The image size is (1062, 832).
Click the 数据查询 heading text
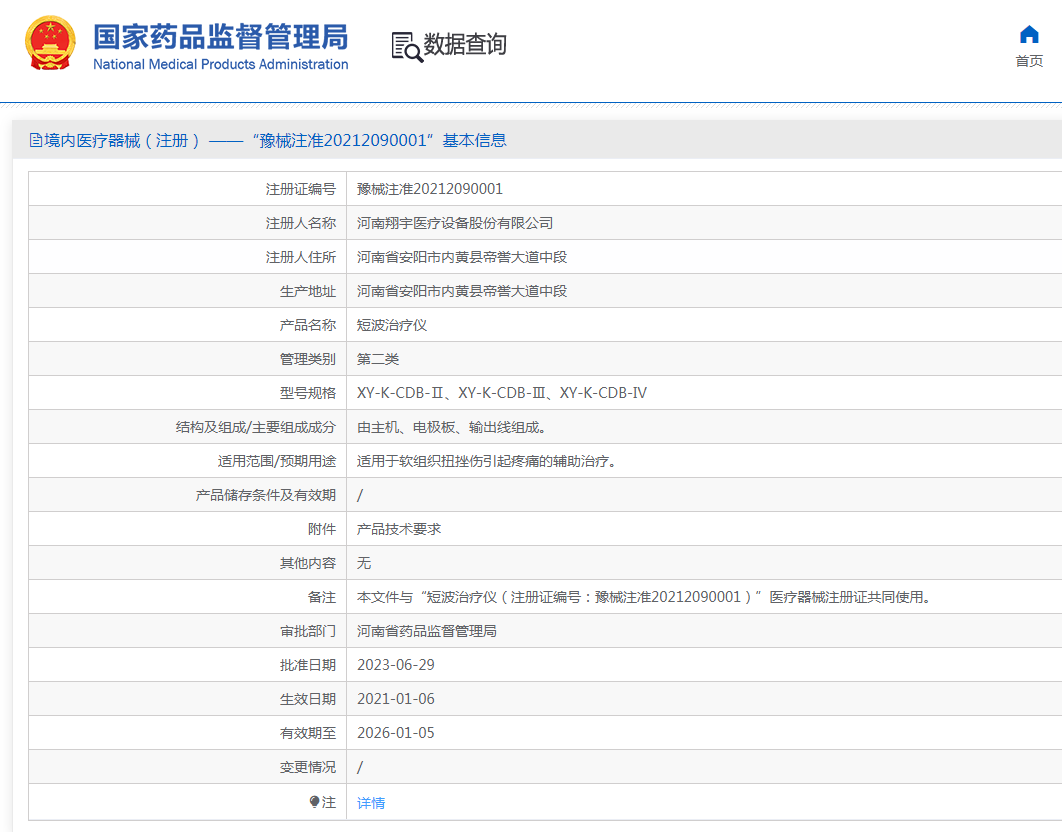[465, 45]
